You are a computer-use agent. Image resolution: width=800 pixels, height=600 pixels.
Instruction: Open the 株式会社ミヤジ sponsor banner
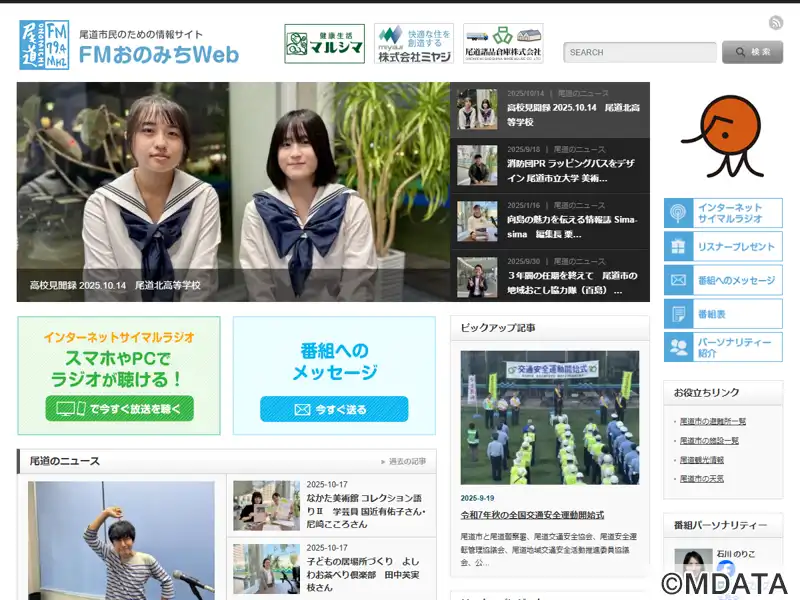413,44
